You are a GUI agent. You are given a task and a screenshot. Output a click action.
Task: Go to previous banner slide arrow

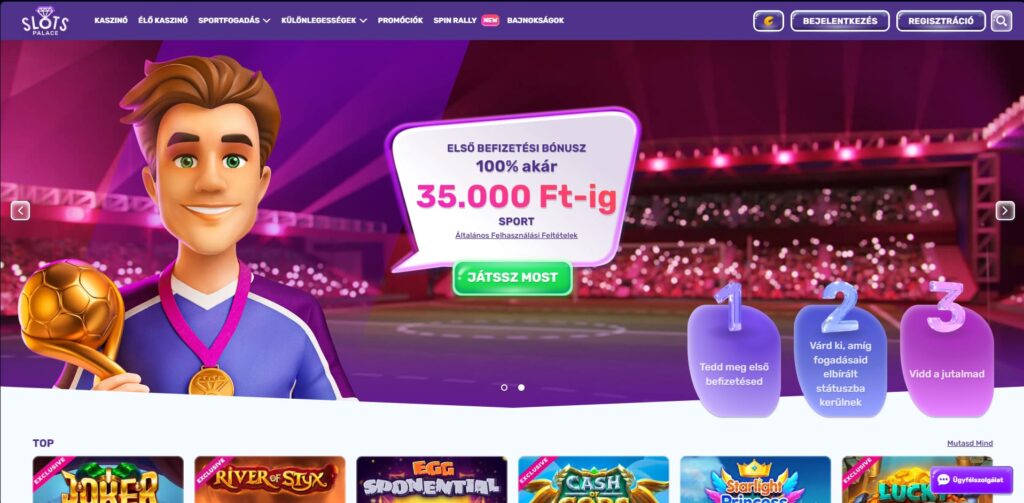pyautogui.click(x=20, y=210)
